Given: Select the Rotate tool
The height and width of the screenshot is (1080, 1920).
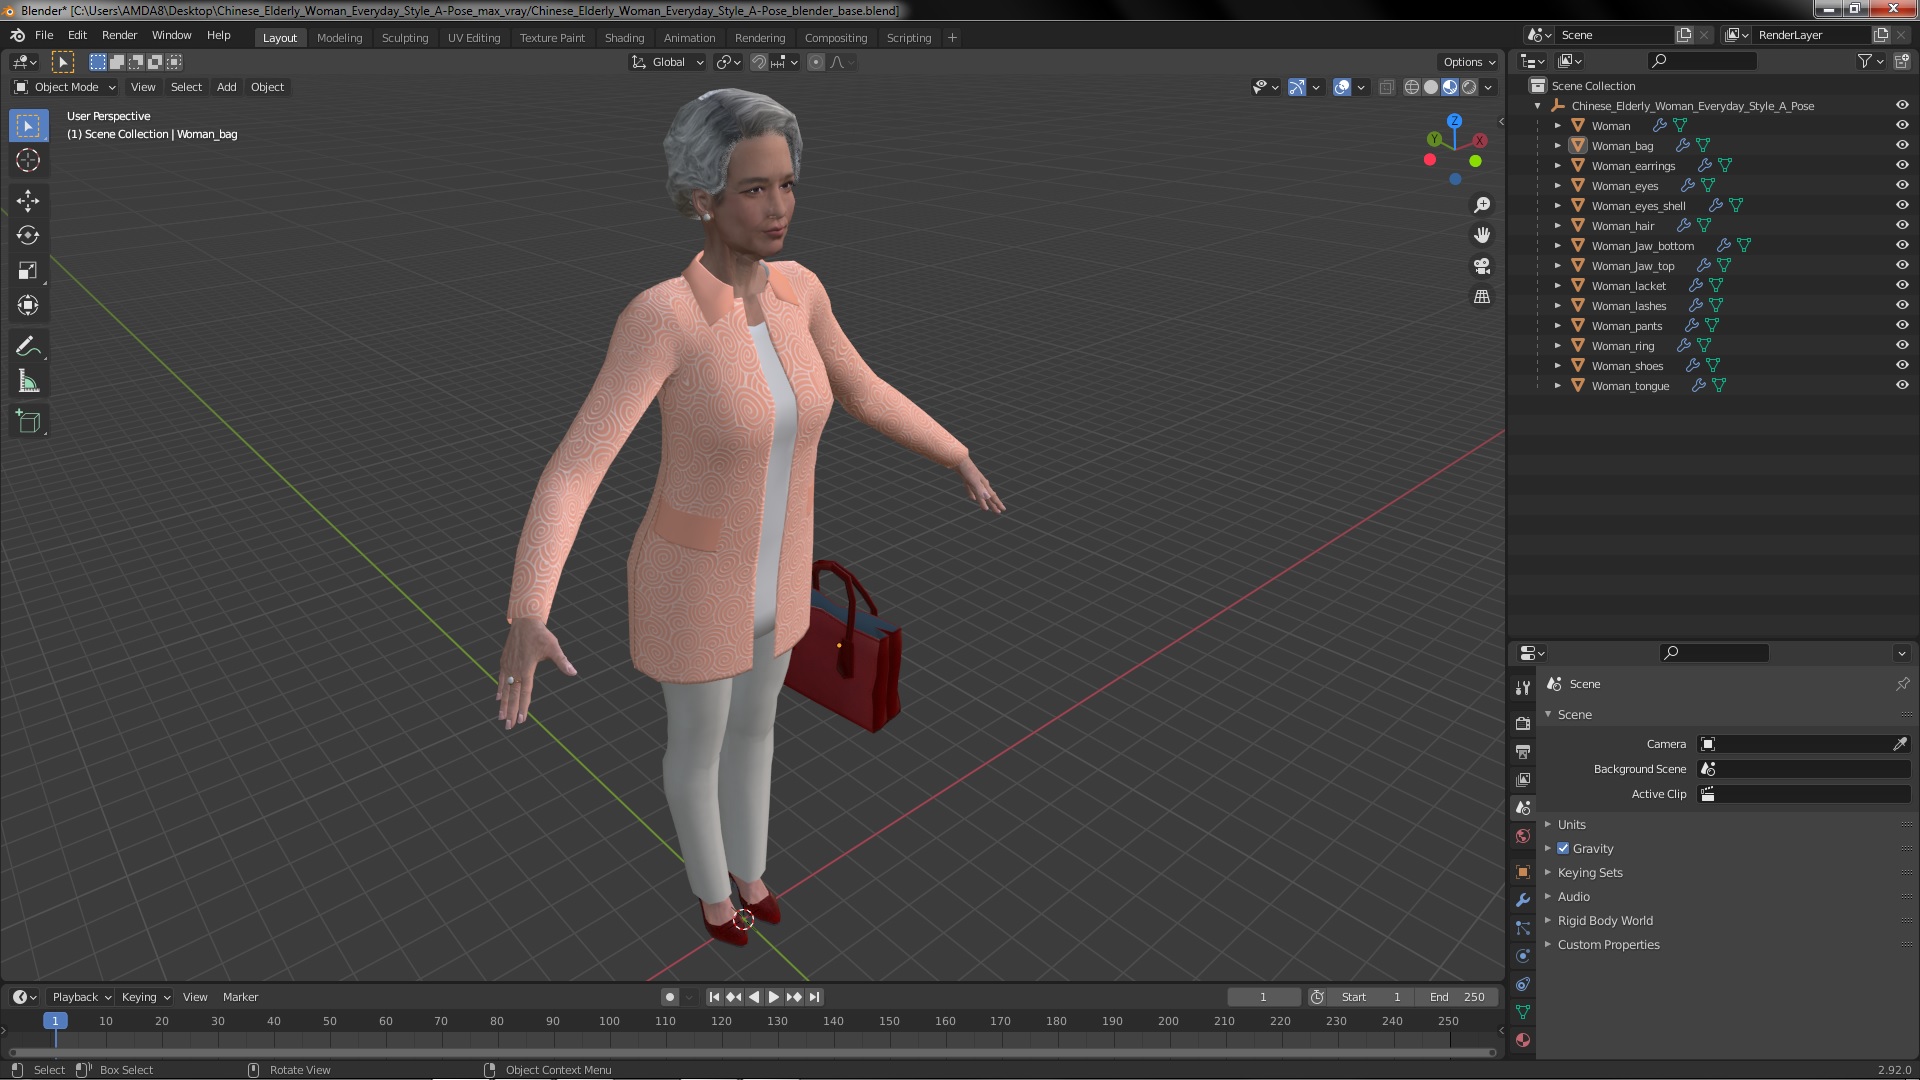Looking at the screenshot, I should 28,236.
